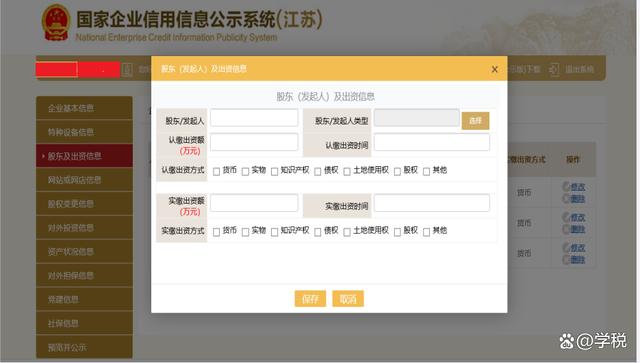Tick 其他 under 实缴出资方式
This screenshot has width=640, height=363.
click(426, 232)
